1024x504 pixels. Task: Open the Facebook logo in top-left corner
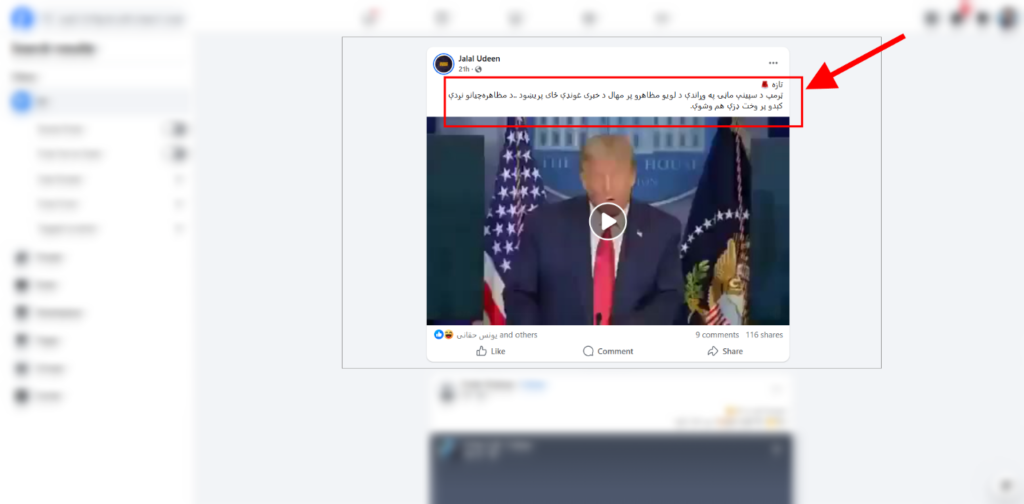pyautogui.click(x=22, y=18)
